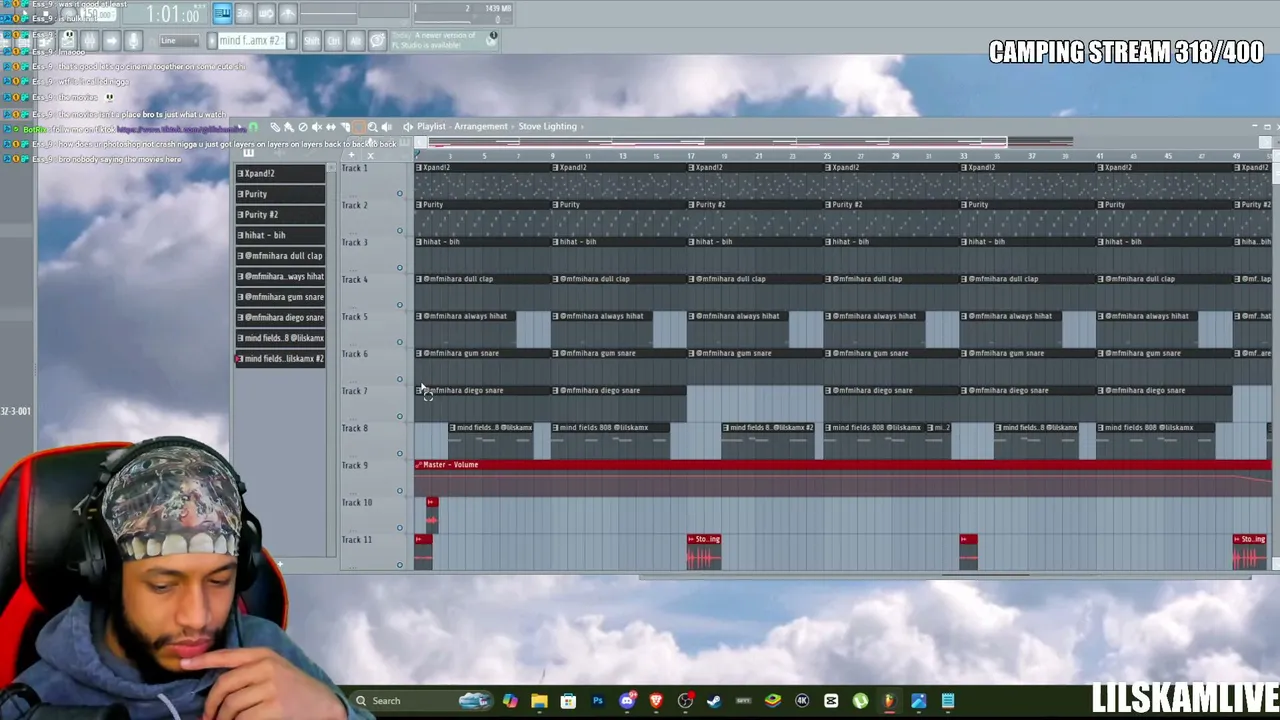Select '@mfmihara diego snare' in picker
This screenshot has height=720, width=1280.
280,317
